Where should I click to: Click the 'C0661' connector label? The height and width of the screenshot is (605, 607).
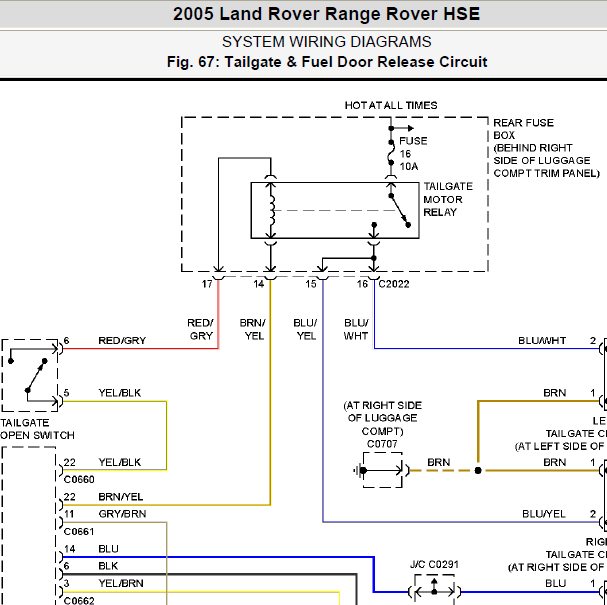point(79,531)
